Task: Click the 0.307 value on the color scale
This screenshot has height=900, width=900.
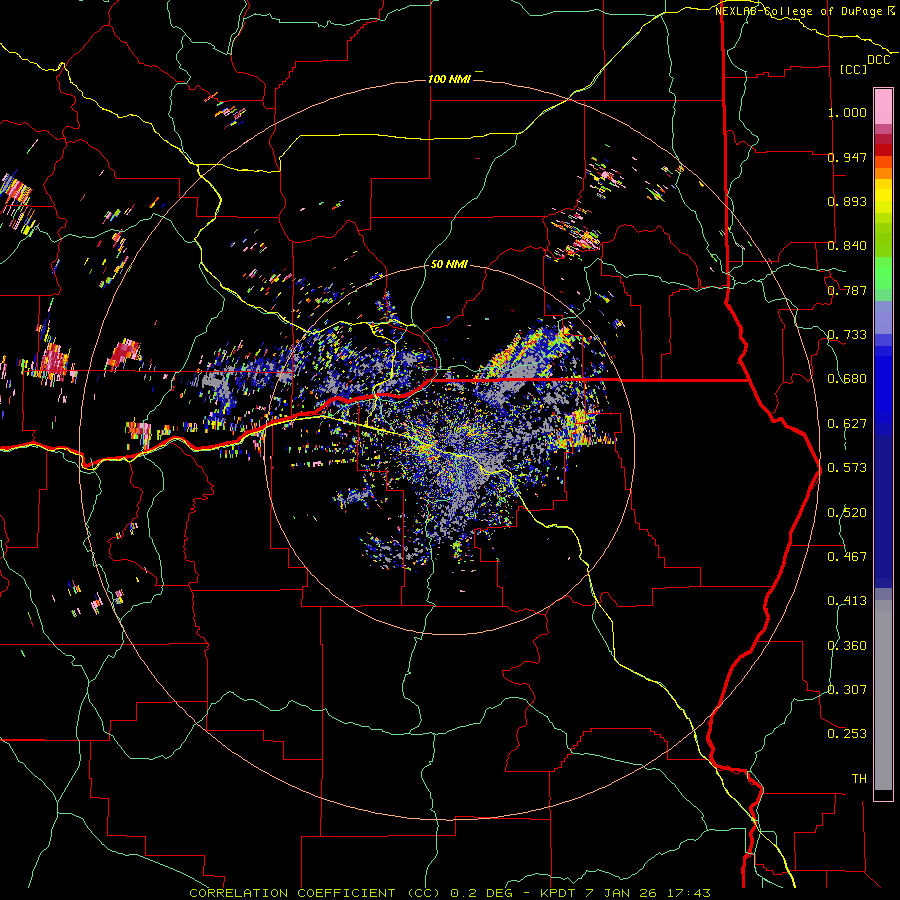Action: (x=847, y=690)
